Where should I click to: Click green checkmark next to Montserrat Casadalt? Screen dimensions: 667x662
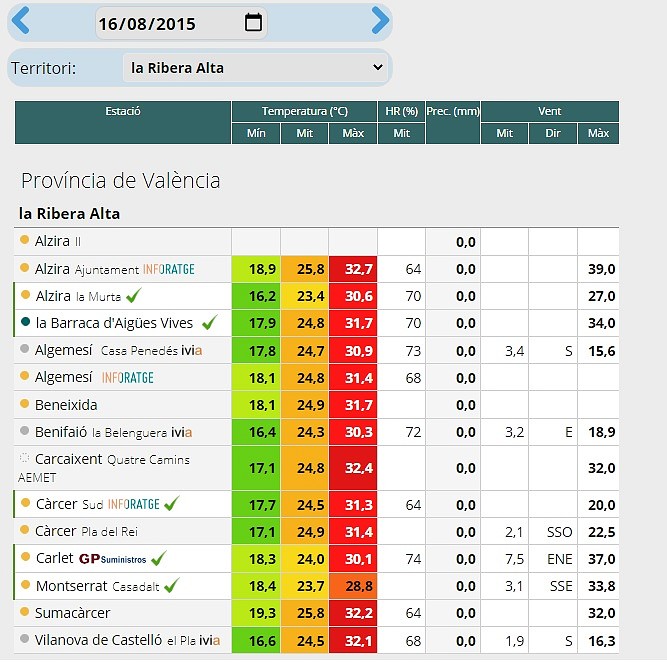tap(172, 585)
